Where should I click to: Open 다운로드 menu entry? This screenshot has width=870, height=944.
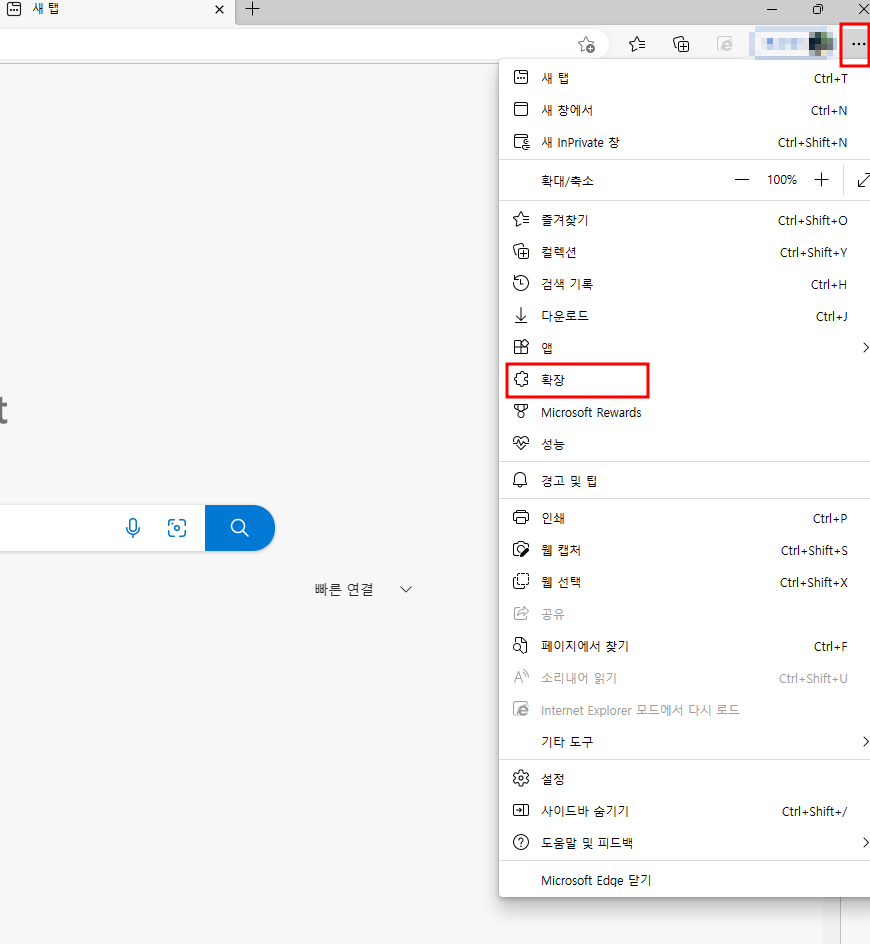click(685, 316)
